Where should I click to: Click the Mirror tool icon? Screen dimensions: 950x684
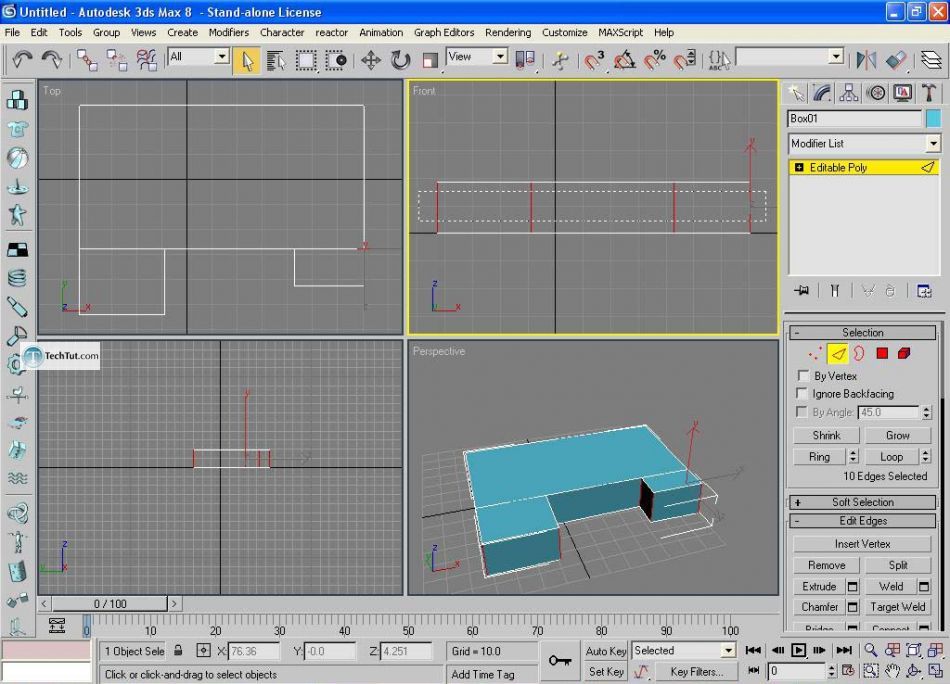click(866, 60)
